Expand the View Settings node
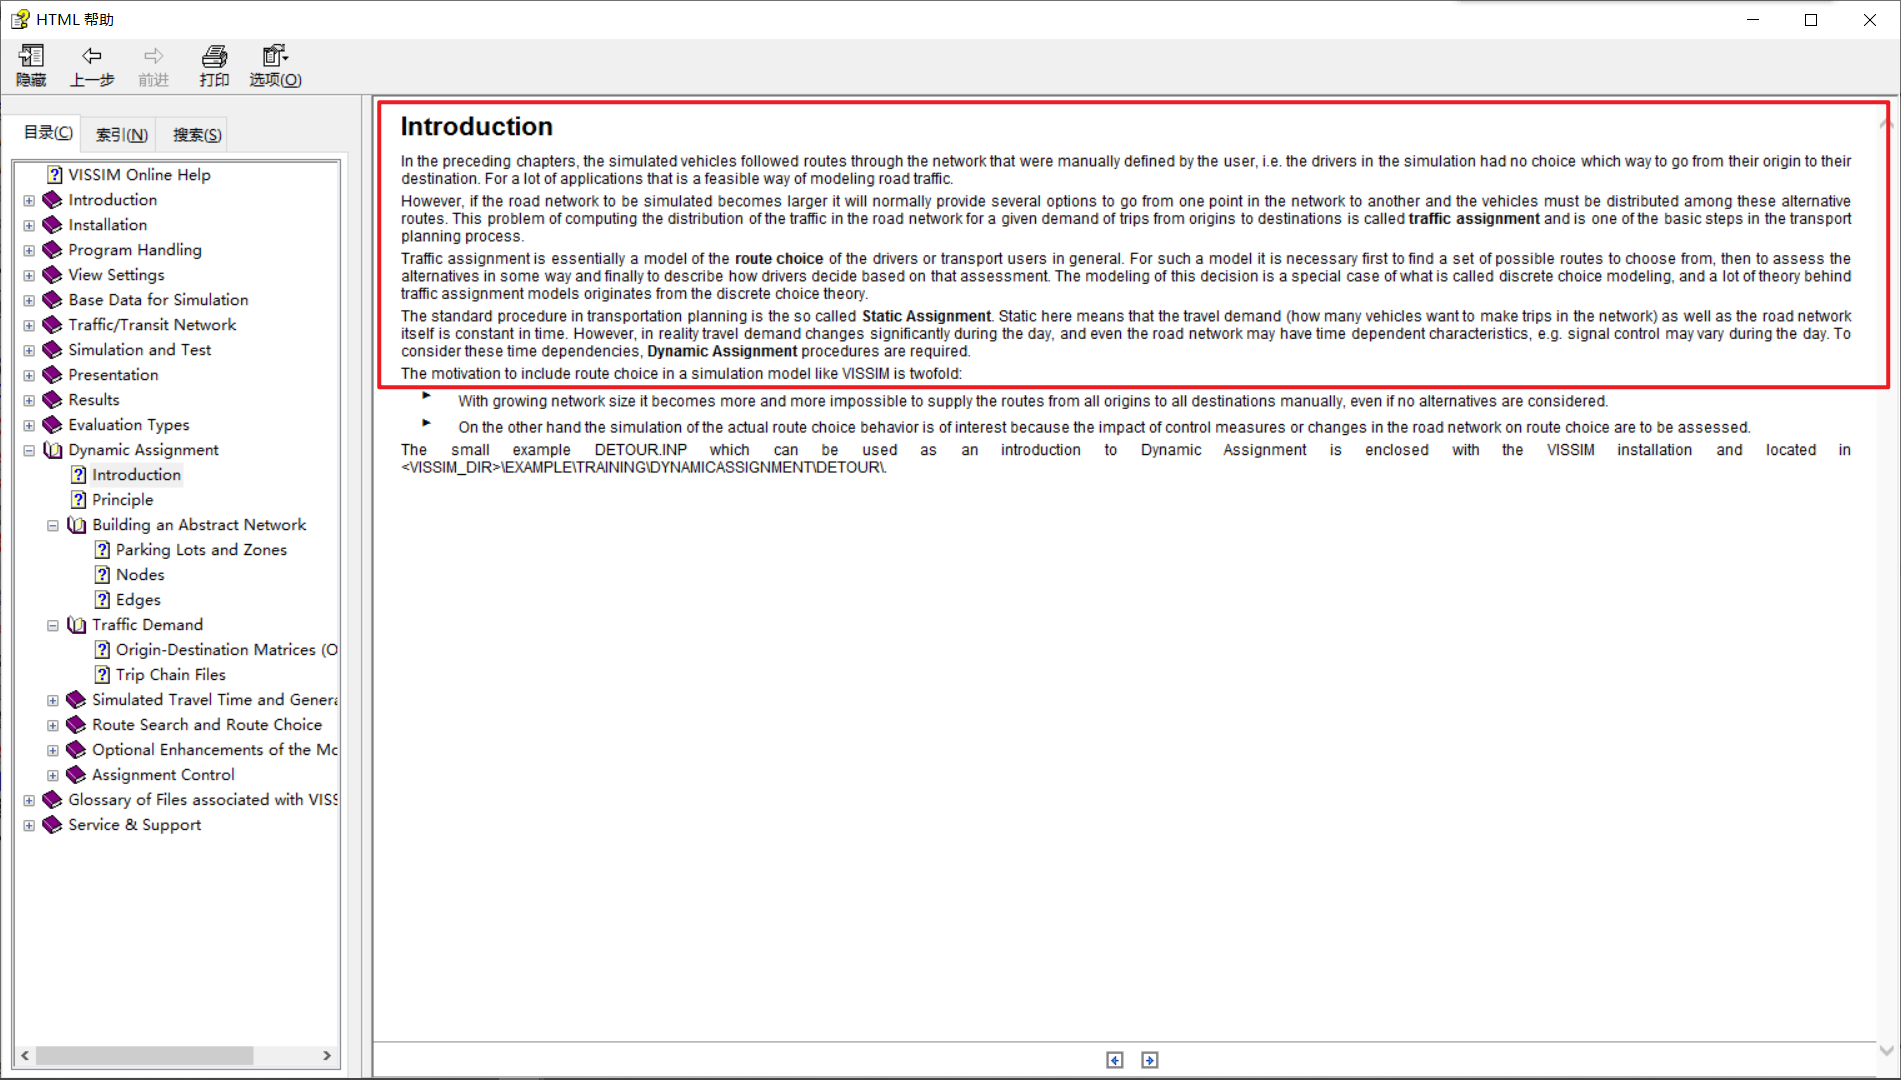Screen dimensions: 1901x1080 [x=29, y=276]
